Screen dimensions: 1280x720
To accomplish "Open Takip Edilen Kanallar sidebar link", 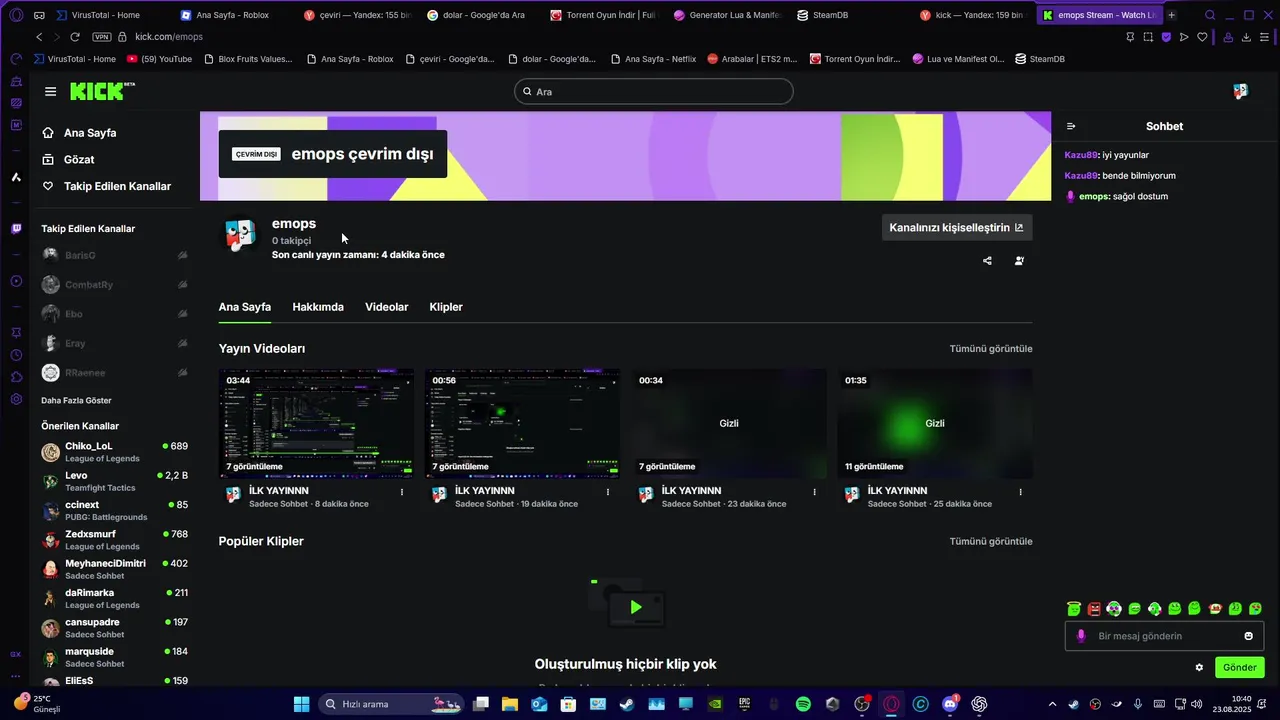I will (117, 186).
